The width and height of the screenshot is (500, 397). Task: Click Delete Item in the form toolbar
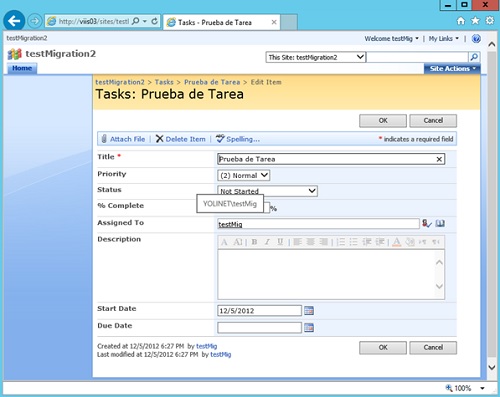tap(181, 139)
